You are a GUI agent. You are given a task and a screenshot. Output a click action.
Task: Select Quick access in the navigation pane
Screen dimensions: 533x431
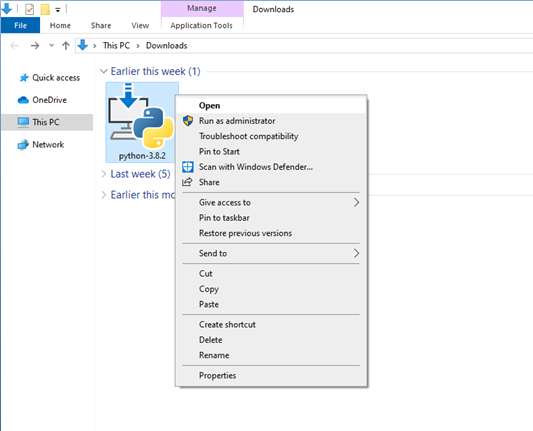(56, 78)
